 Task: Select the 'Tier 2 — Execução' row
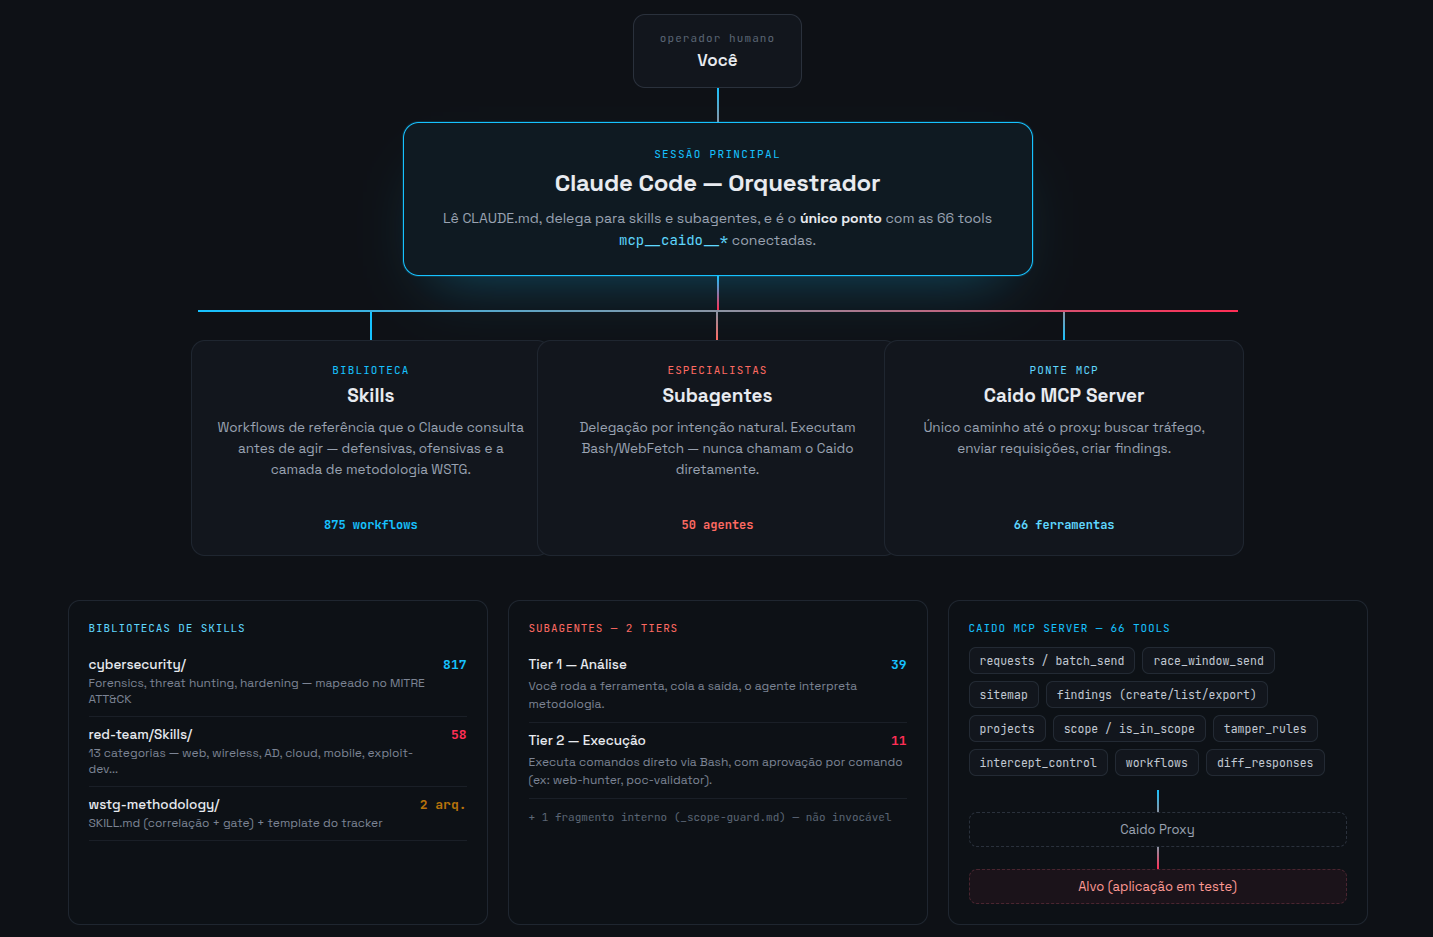pos(718,760)
